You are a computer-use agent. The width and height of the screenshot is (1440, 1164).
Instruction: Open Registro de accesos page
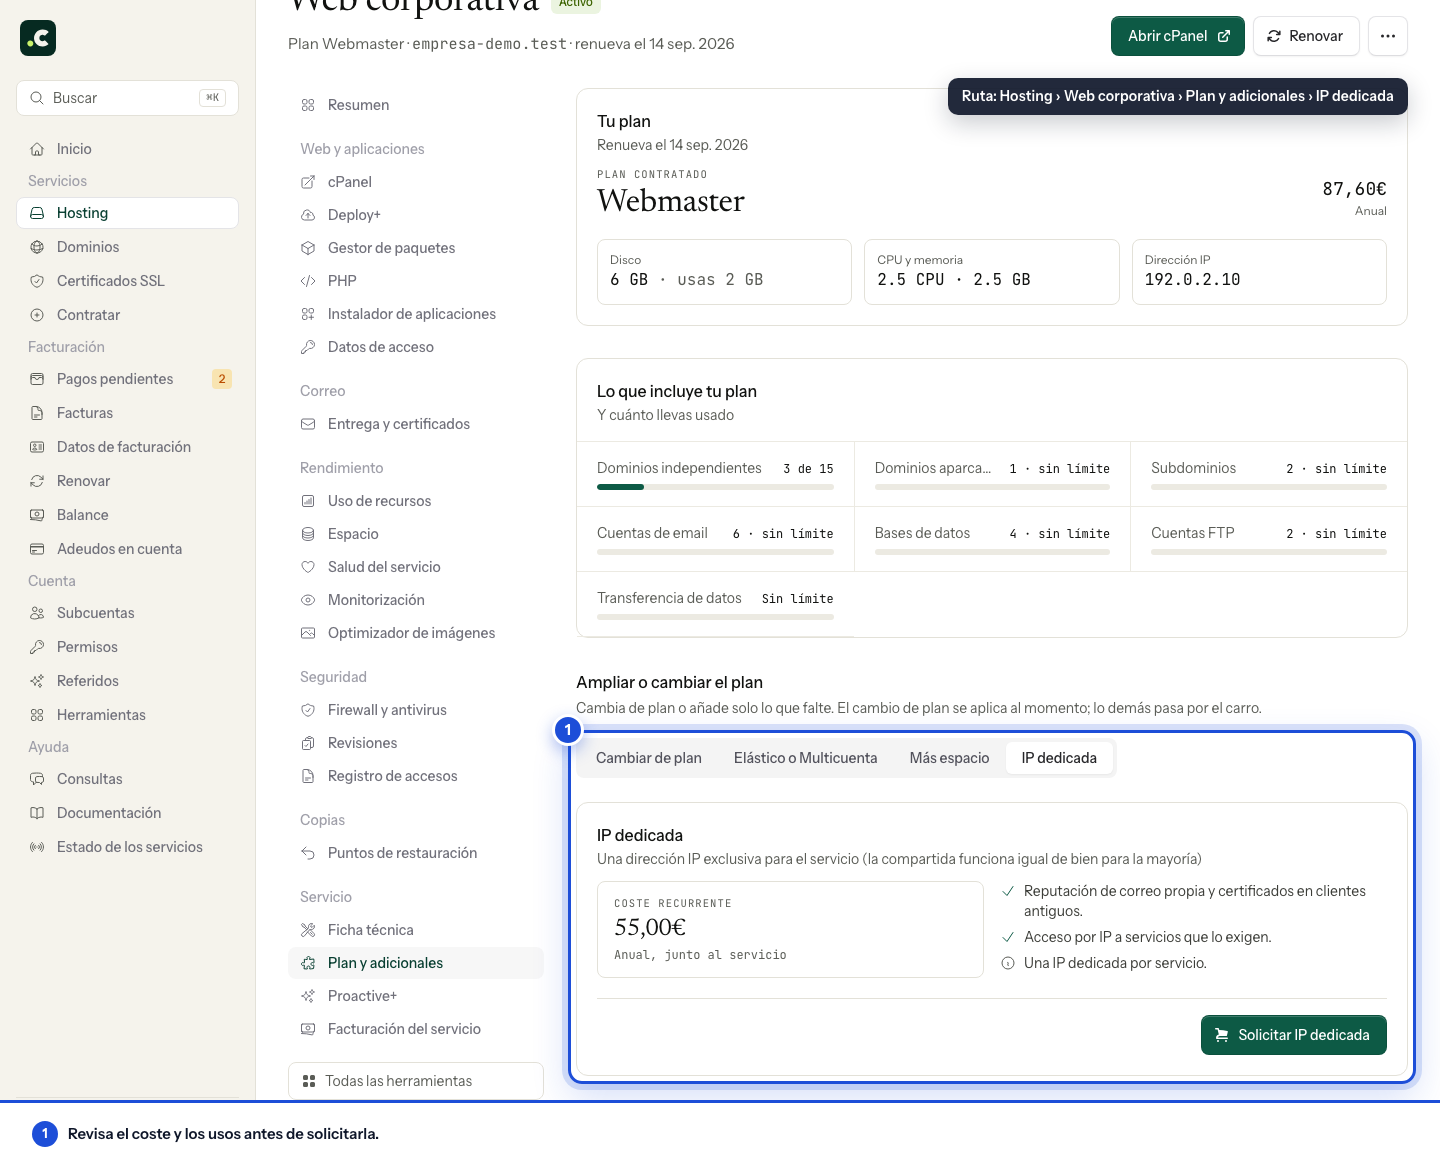[x=416, y=776]
